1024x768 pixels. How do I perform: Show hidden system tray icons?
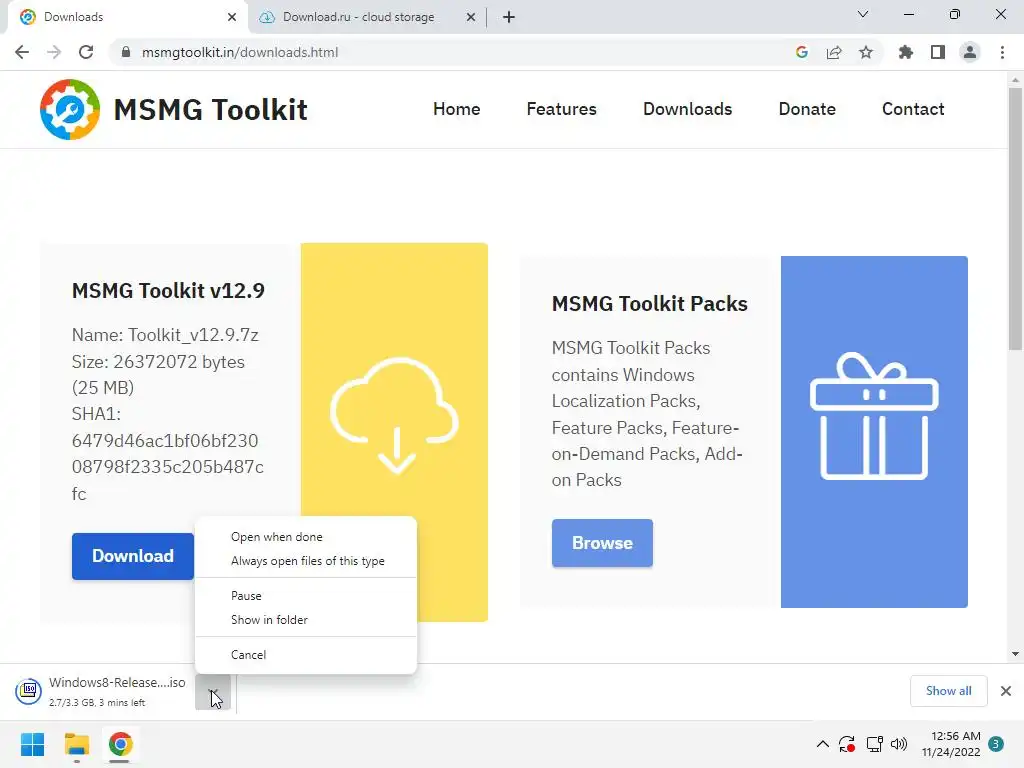point(823,744)
